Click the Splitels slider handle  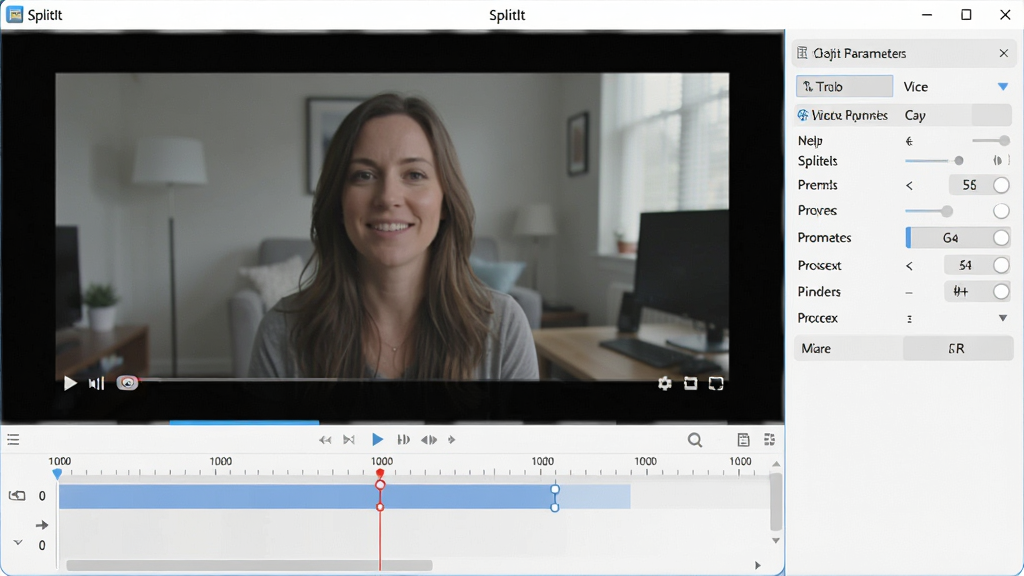coord(959,161)
